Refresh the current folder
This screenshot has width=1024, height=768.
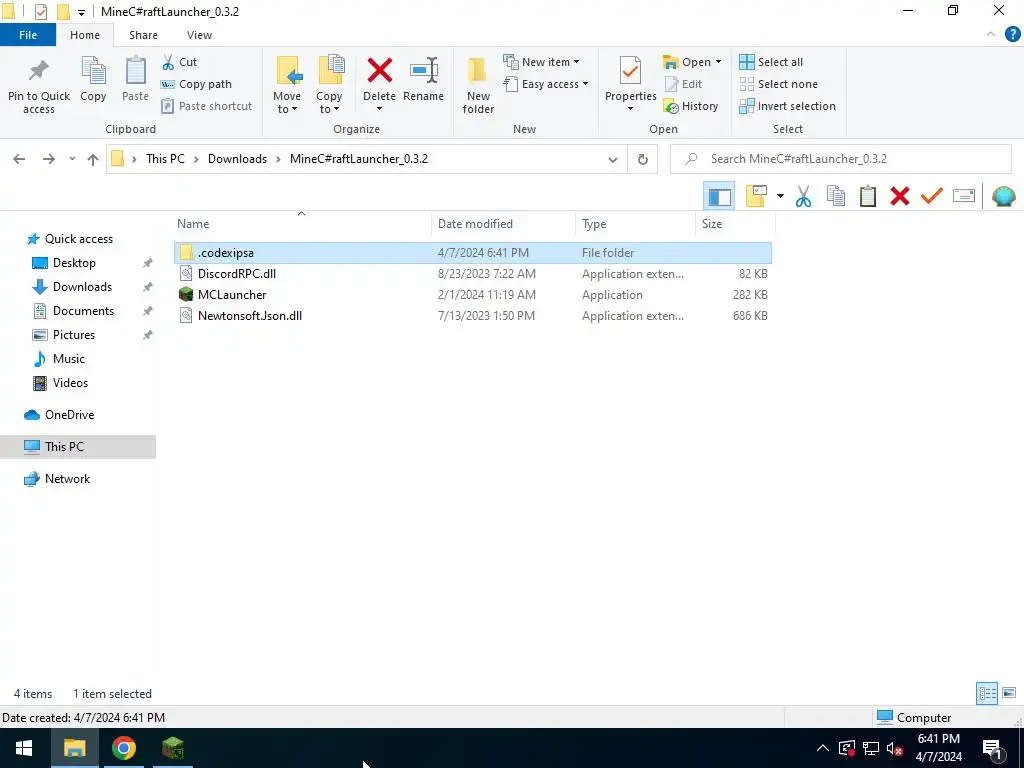point(643,159)
